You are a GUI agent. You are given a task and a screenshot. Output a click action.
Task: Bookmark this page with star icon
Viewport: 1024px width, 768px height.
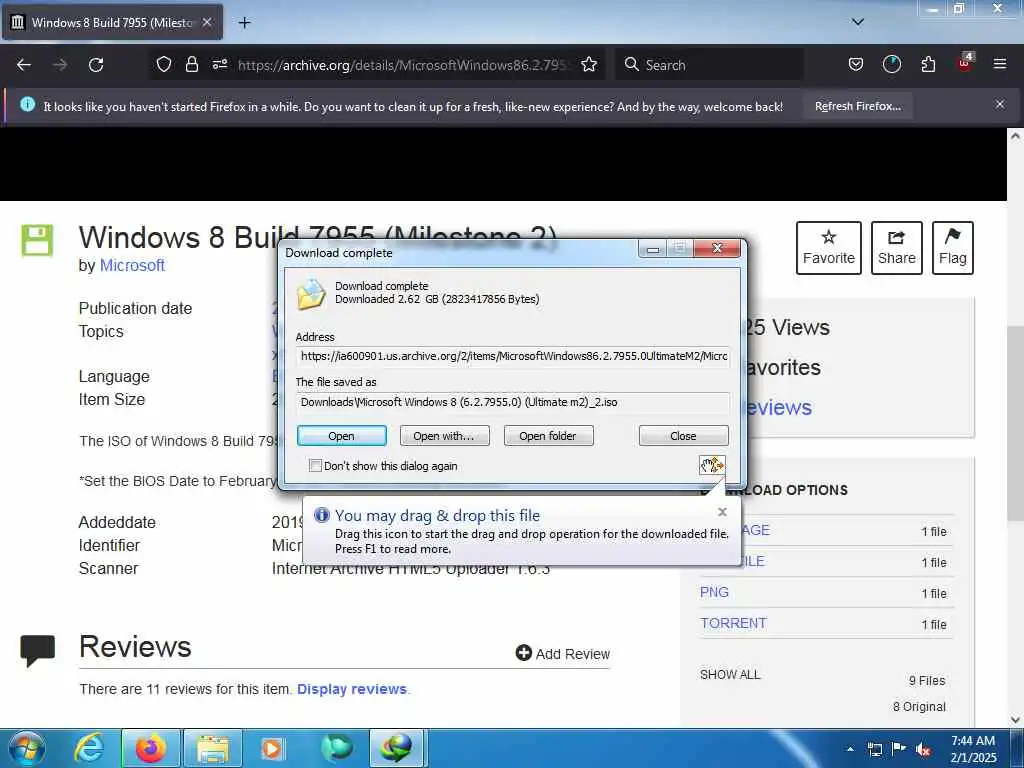pyautogui.click(x=589, y=65)
